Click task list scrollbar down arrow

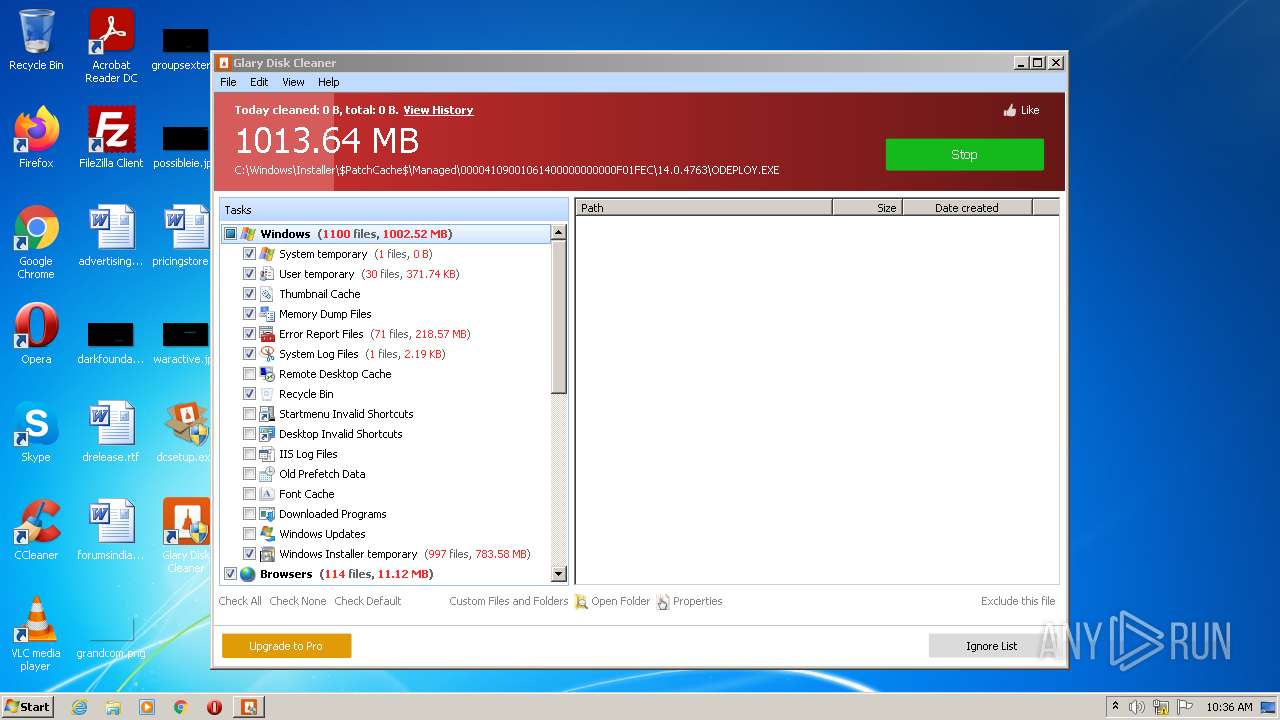click(x=559, y=574)
